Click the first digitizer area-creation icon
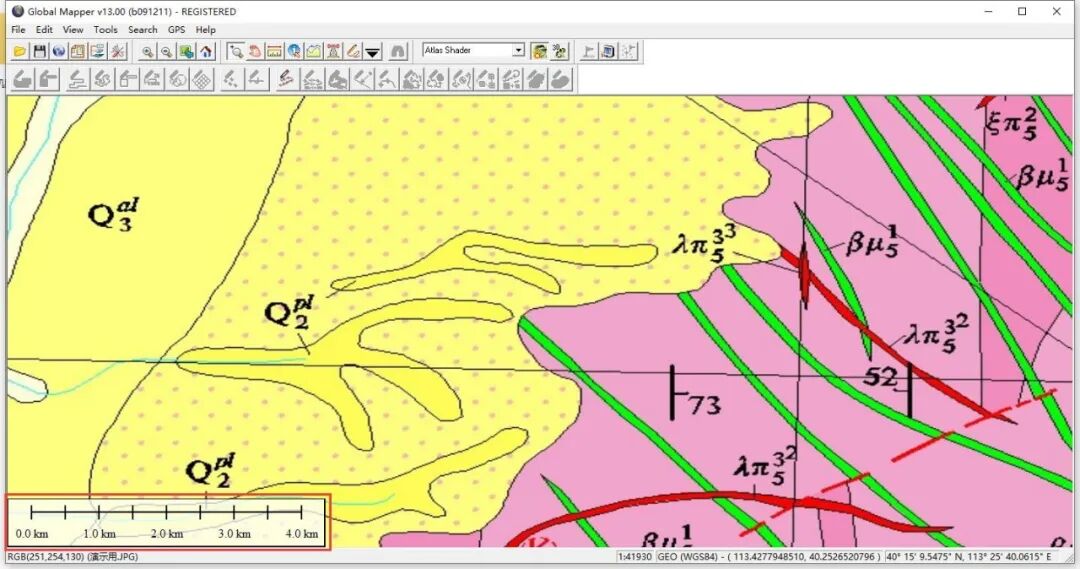The width and height of the screenshot is (1080, 569). click(x=22, y=79)
